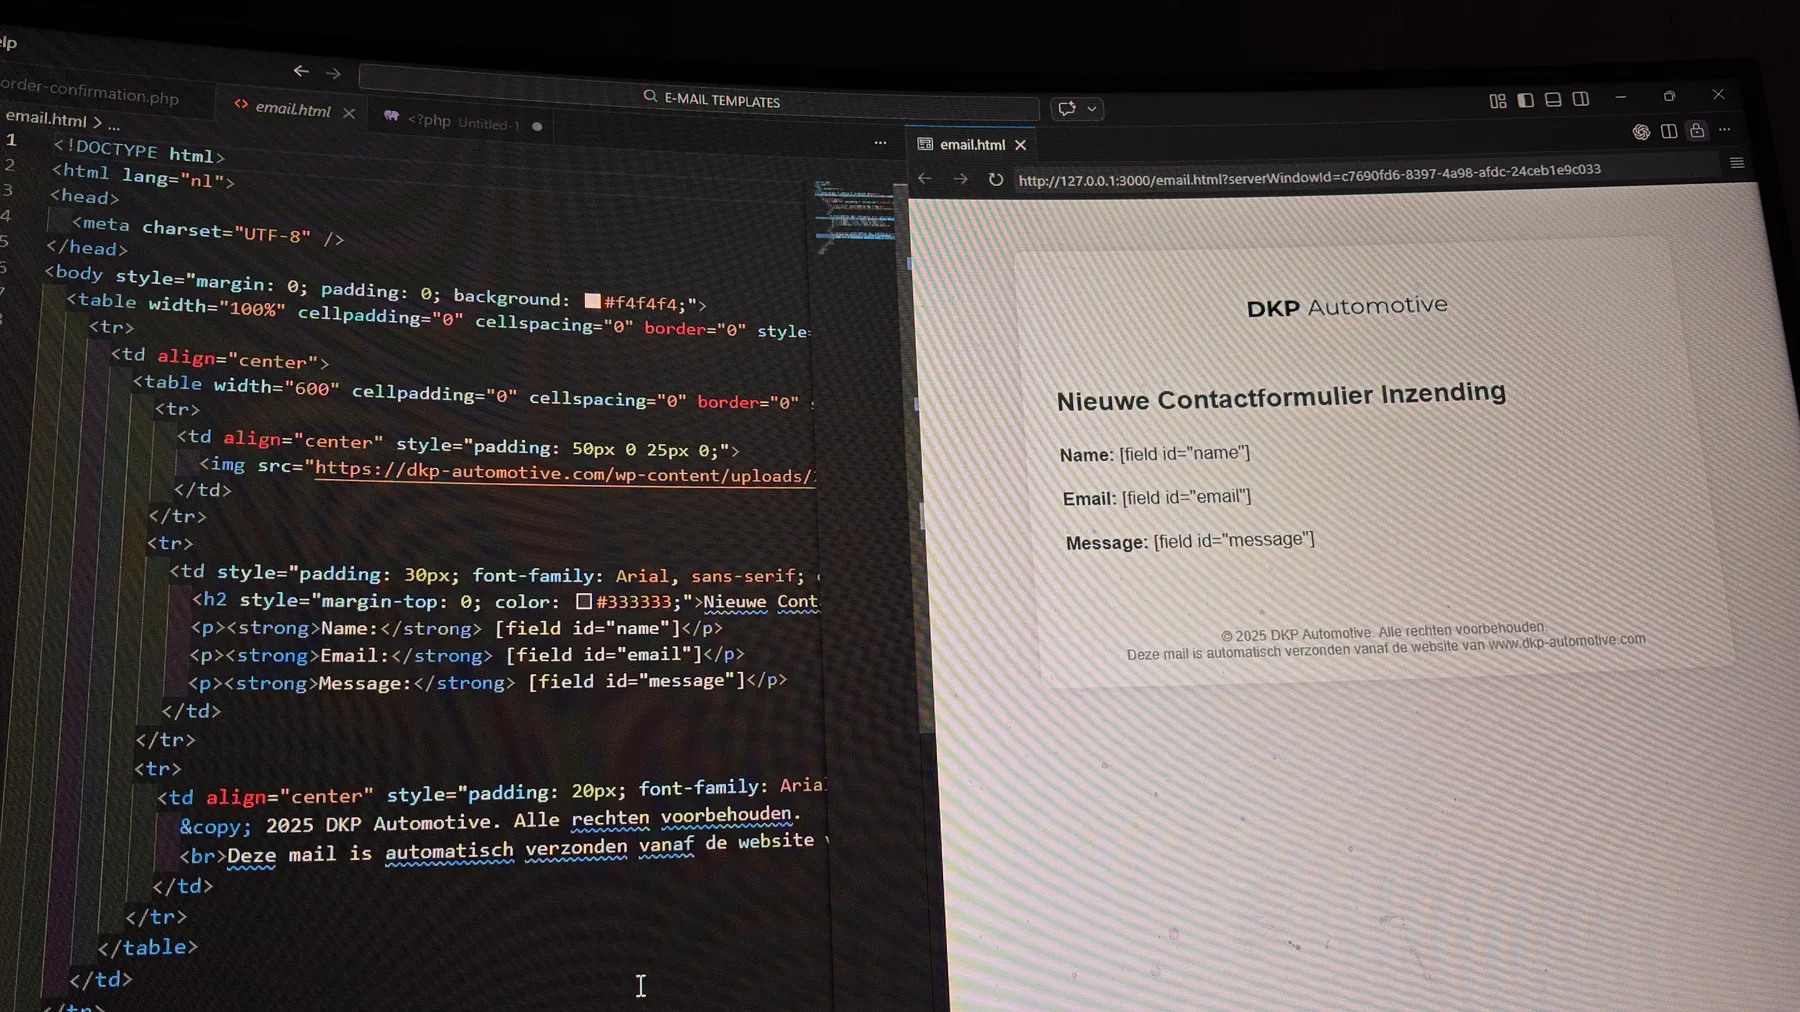Click the [field id="name"] text in preview
The height and width of the screenshot is (1012, 1800).
[x=1185, y=453]
